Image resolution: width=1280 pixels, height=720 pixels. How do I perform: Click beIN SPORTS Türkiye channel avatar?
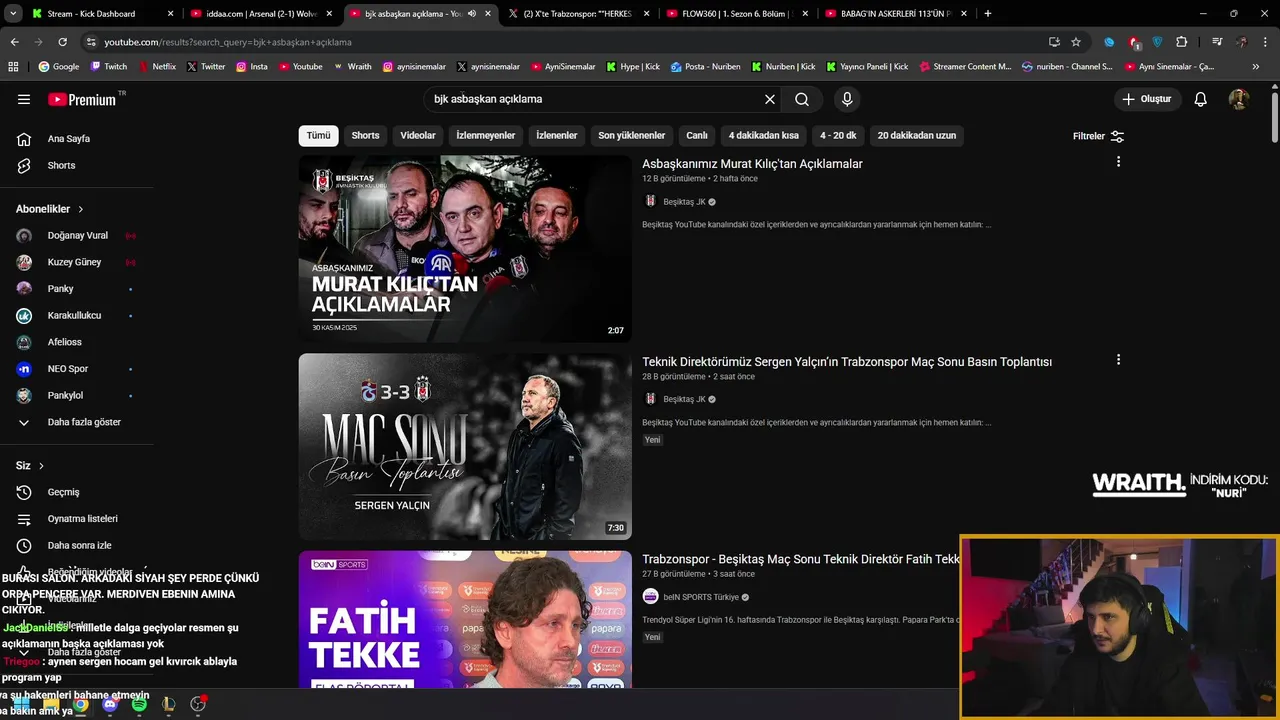pos(650,597)
